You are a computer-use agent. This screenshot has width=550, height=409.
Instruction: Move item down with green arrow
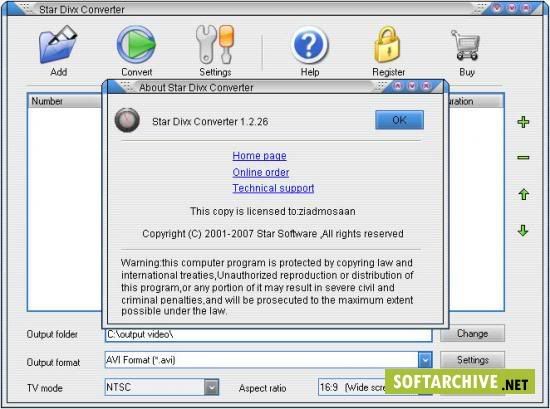point(523,230)
